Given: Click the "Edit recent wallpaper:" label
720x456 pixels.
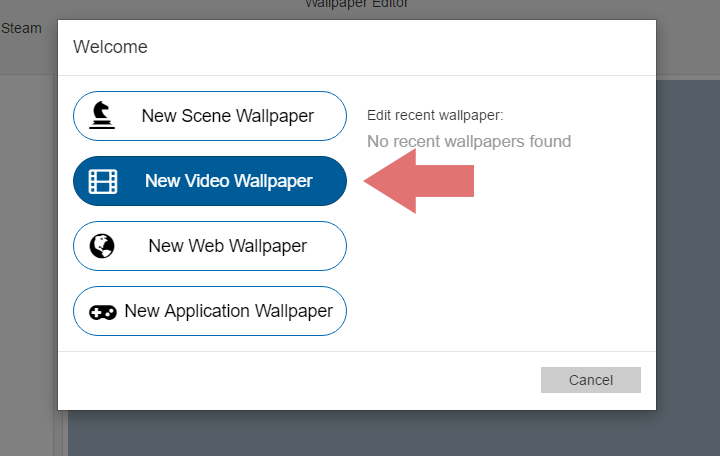Looking at the screenshot, I should pos(435,115).
